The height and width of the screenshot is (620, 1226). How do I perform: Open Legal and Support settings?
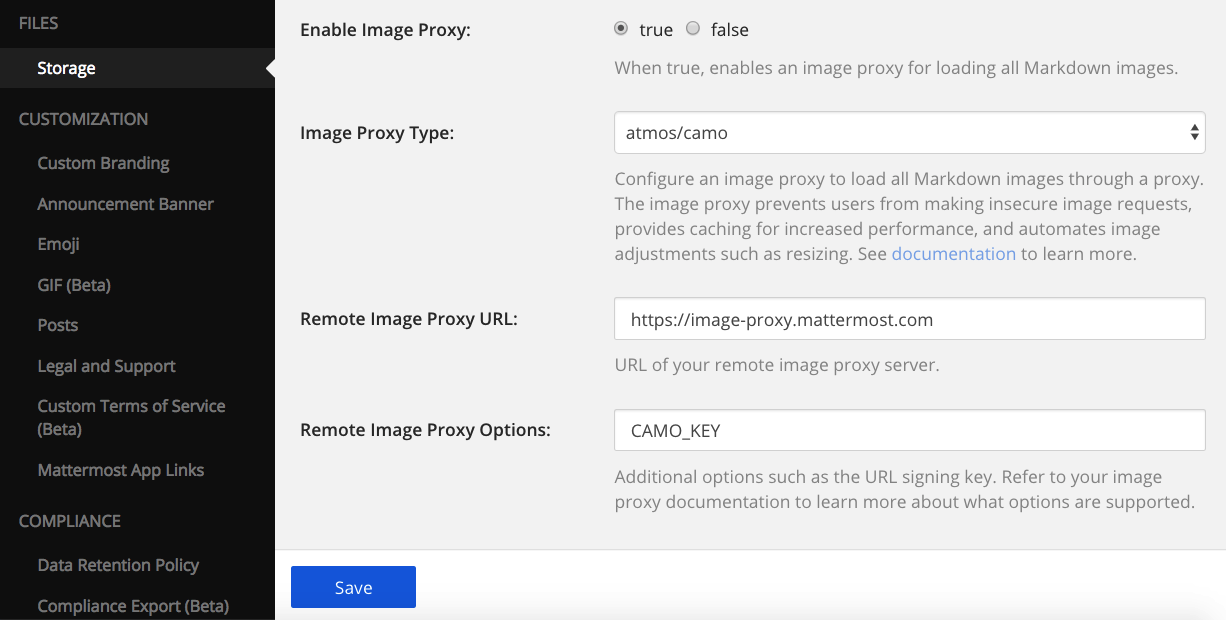[x=106, y=366]
